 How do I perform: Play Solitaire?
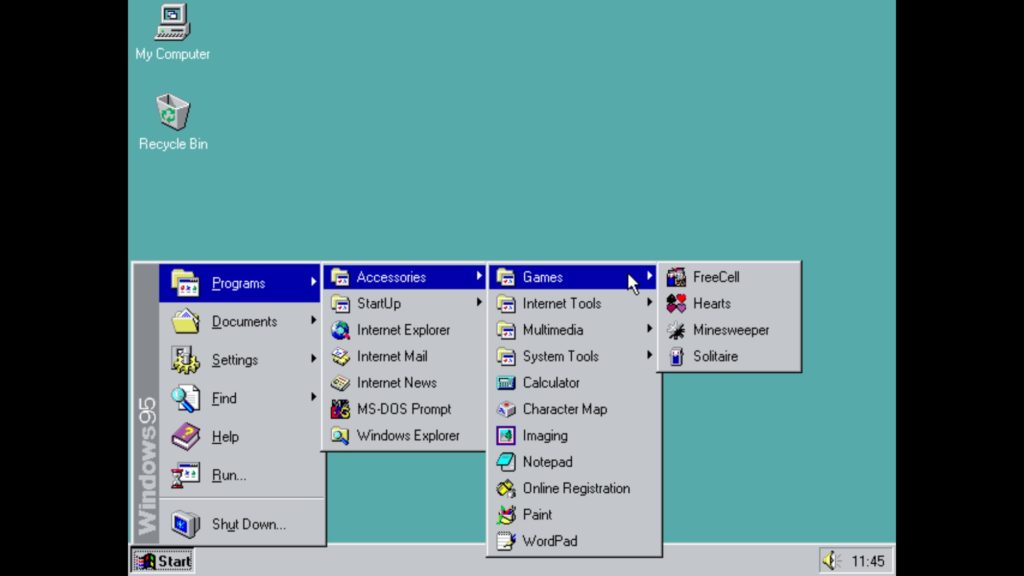(x=714, y=356)
